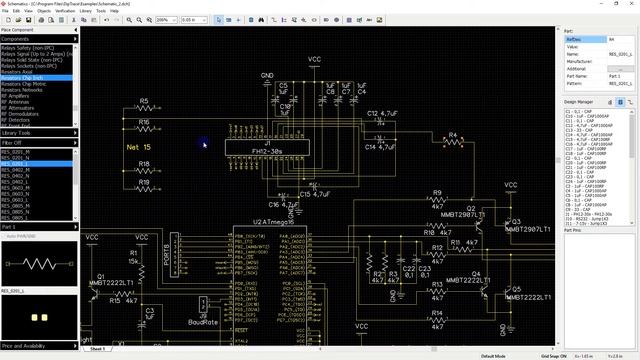
Task: Select the Place Bus tool icon
Action: (x=284, y=20)
